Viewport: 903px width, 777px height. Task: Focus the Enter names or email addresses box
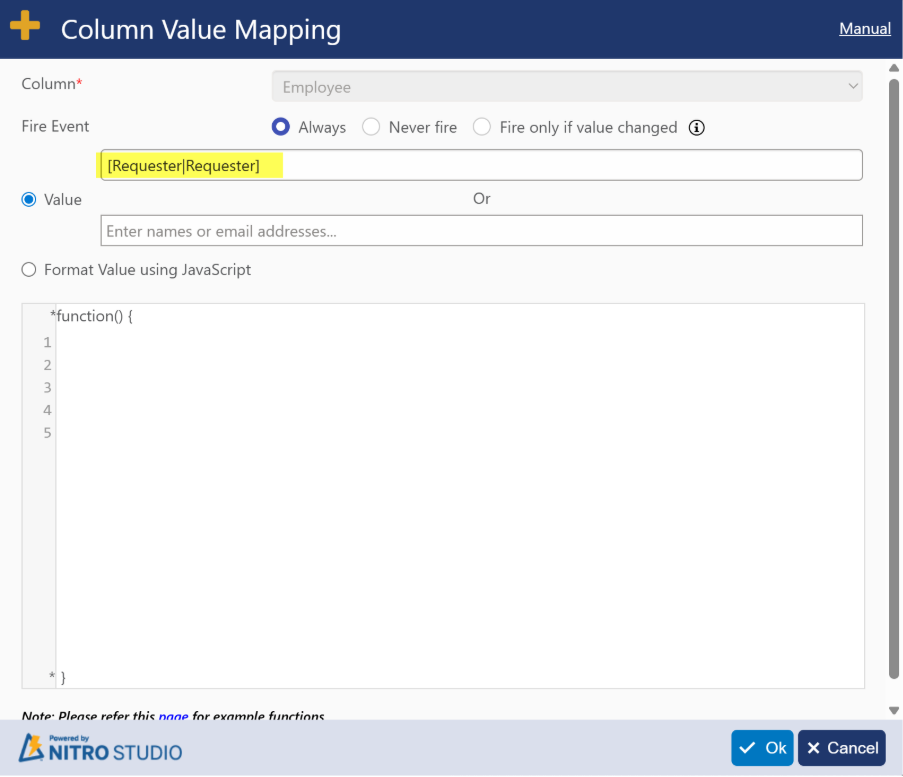480,231
